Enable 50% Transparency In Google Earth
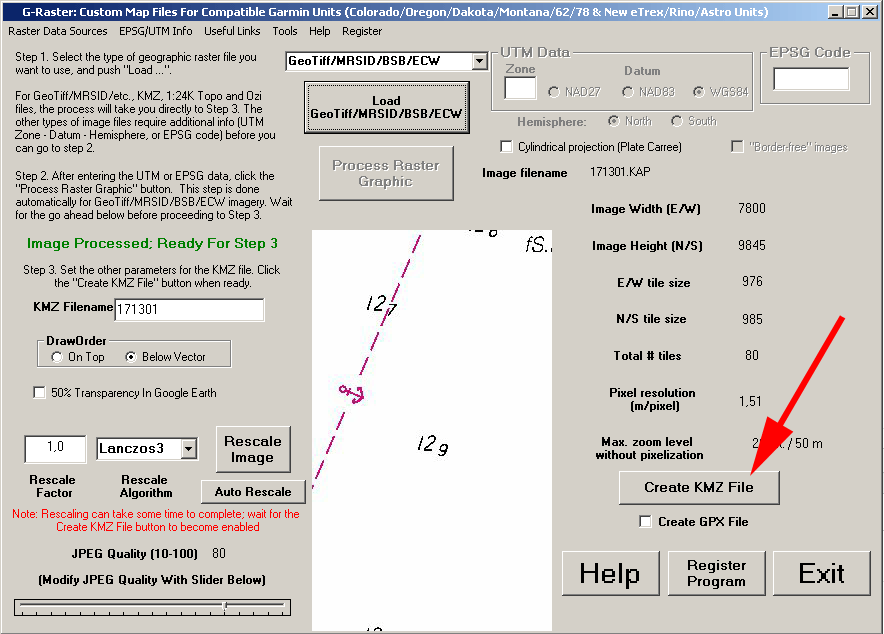This screenshot has width=884, height=634. point(41,393)
